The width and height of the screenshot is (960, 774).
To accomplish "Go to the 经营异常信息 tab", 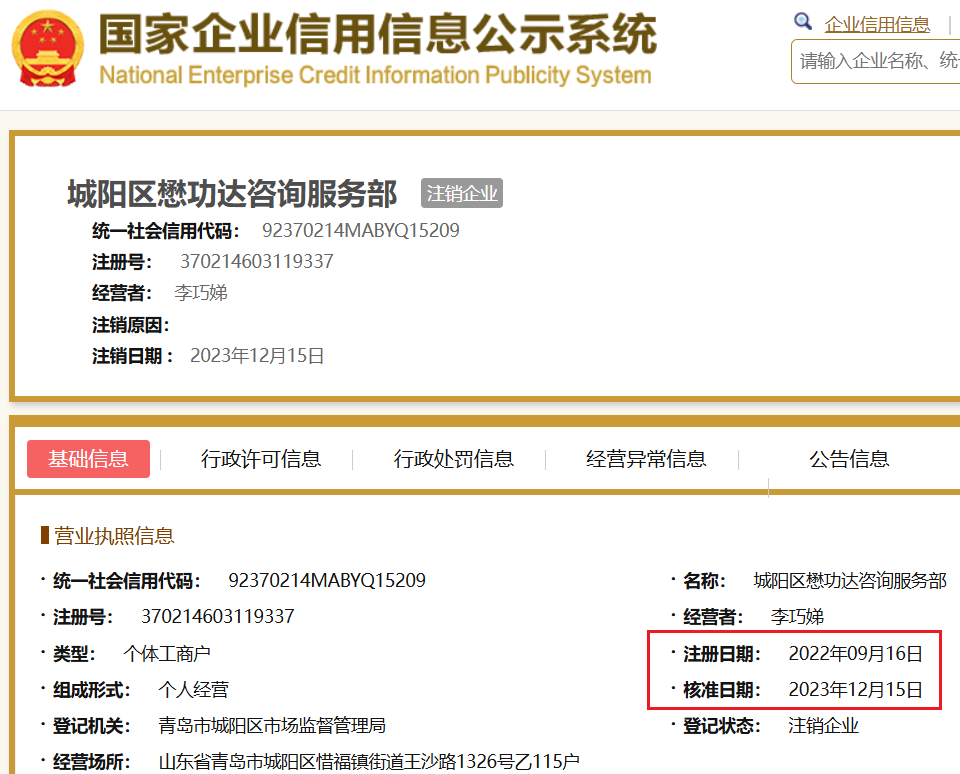I will pyautogui.click(x=646, y=459).
